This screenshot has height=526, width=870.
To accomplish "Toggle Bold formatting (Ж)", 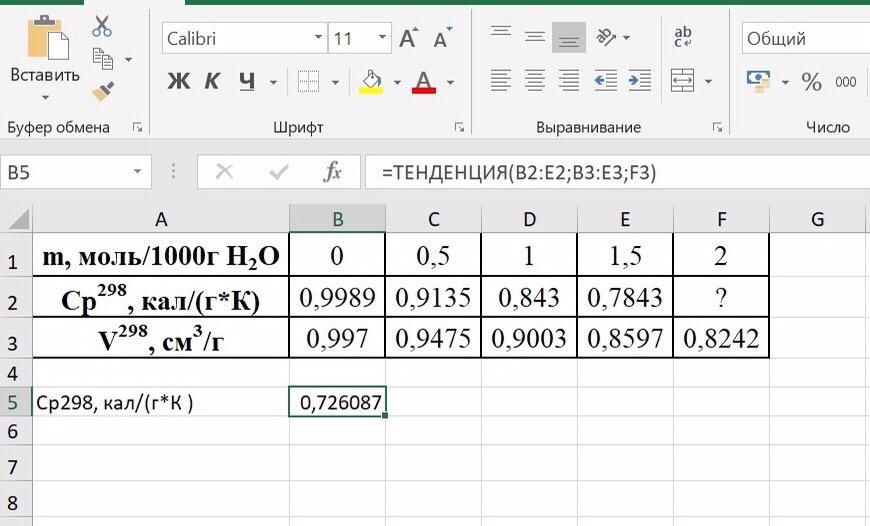I will [x=178, y=82].
